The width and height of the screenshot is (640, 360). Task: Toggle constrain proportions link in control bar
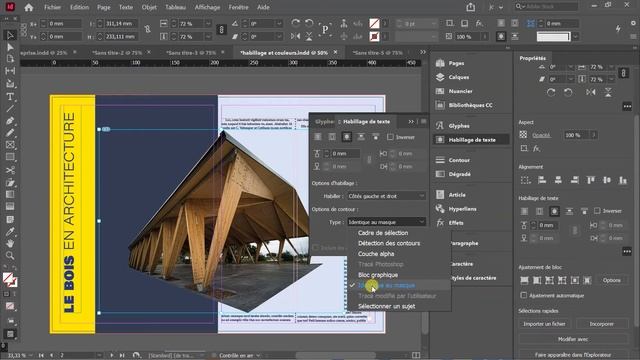coord(221,30)
